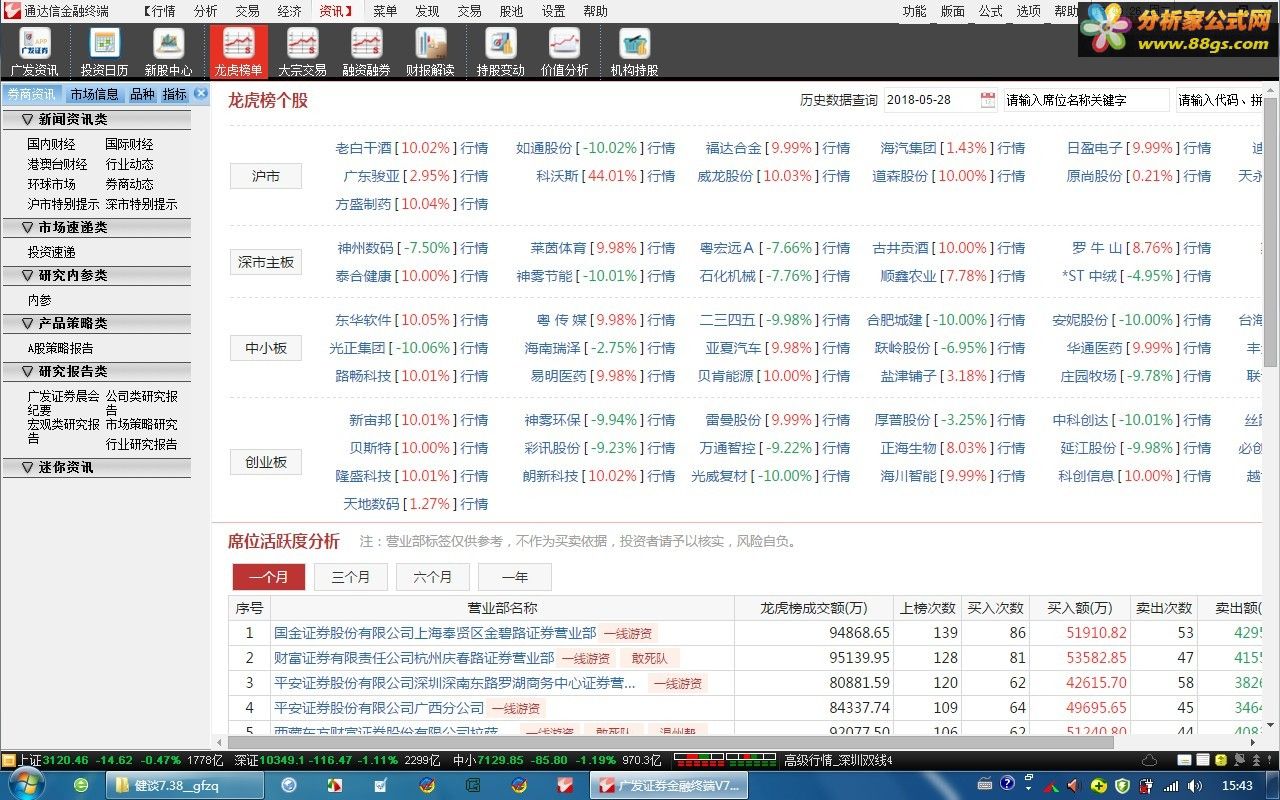Open the 新股中心 toolbar icon
This screenshot has height=800, width=1280.
[x=168, y=52]
